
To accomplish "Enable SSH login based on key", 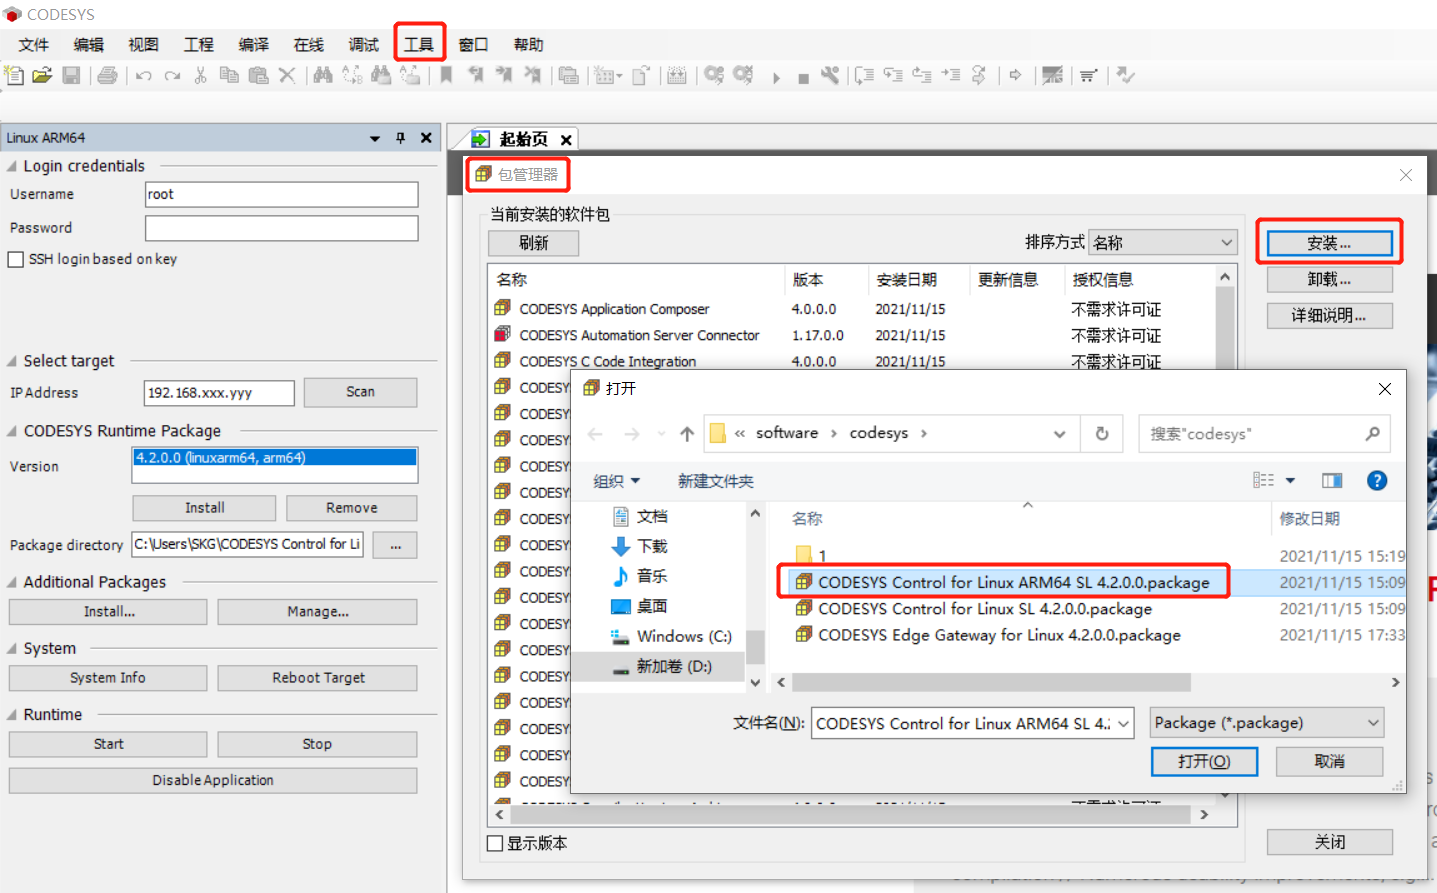I will click(16, 259).
